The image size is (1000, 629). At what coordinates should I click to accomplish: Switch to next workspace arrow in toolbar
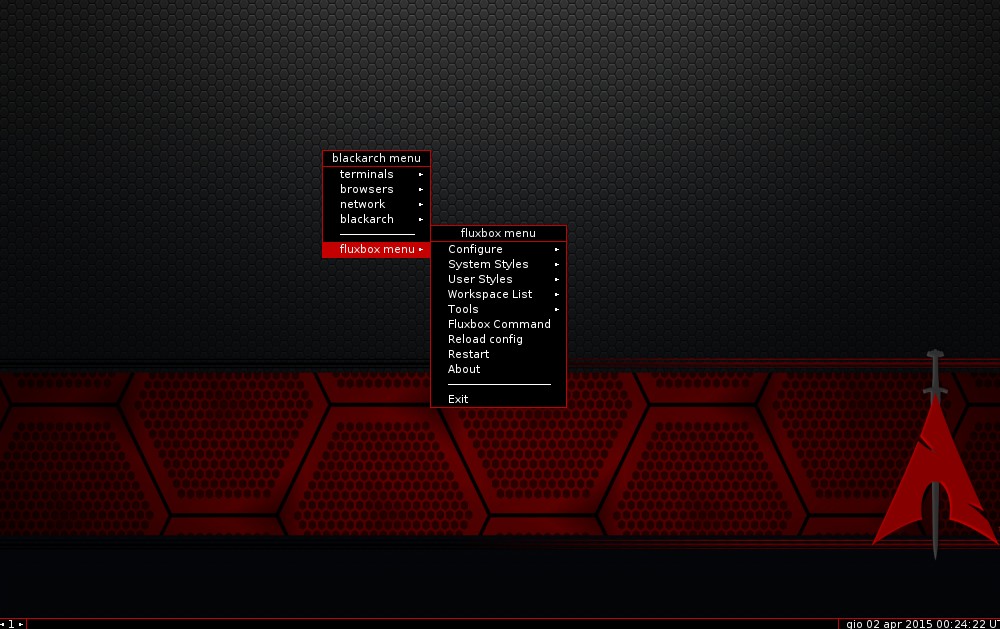[21, 624]
